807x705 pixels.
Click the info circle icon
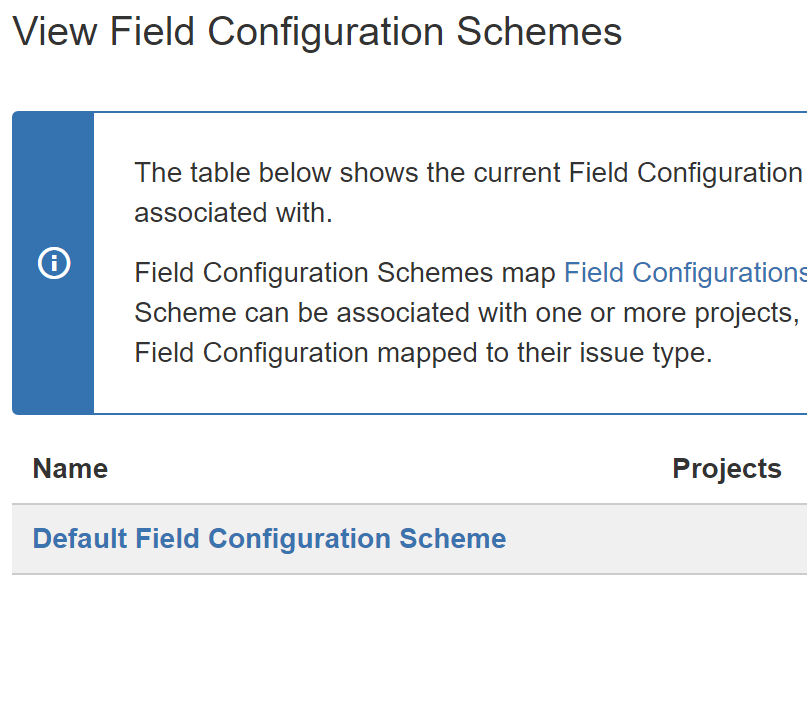(x=54, y=263)
